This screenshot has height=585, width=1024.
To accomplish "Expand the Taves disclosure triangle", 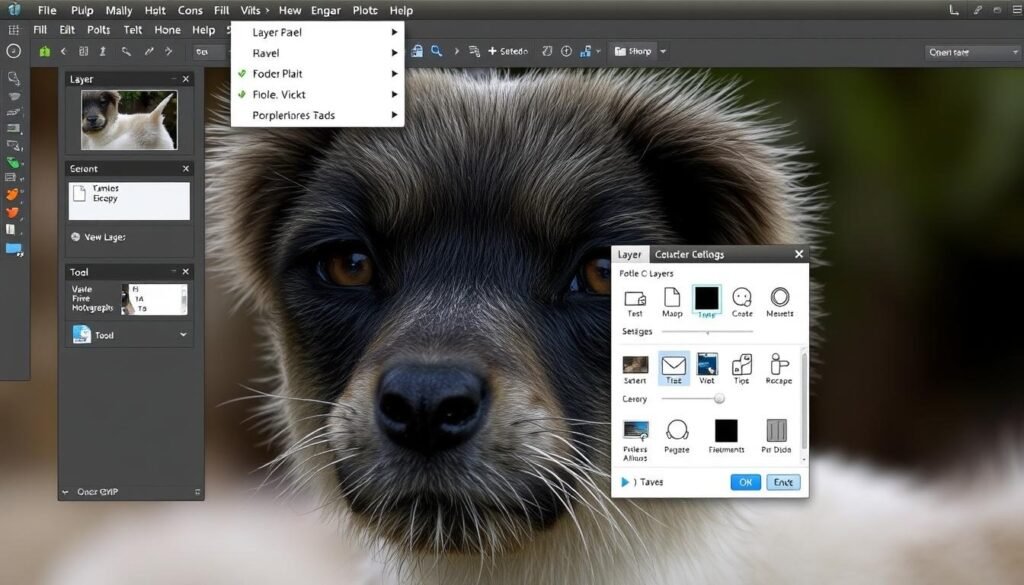I will (x=625, y=482).
